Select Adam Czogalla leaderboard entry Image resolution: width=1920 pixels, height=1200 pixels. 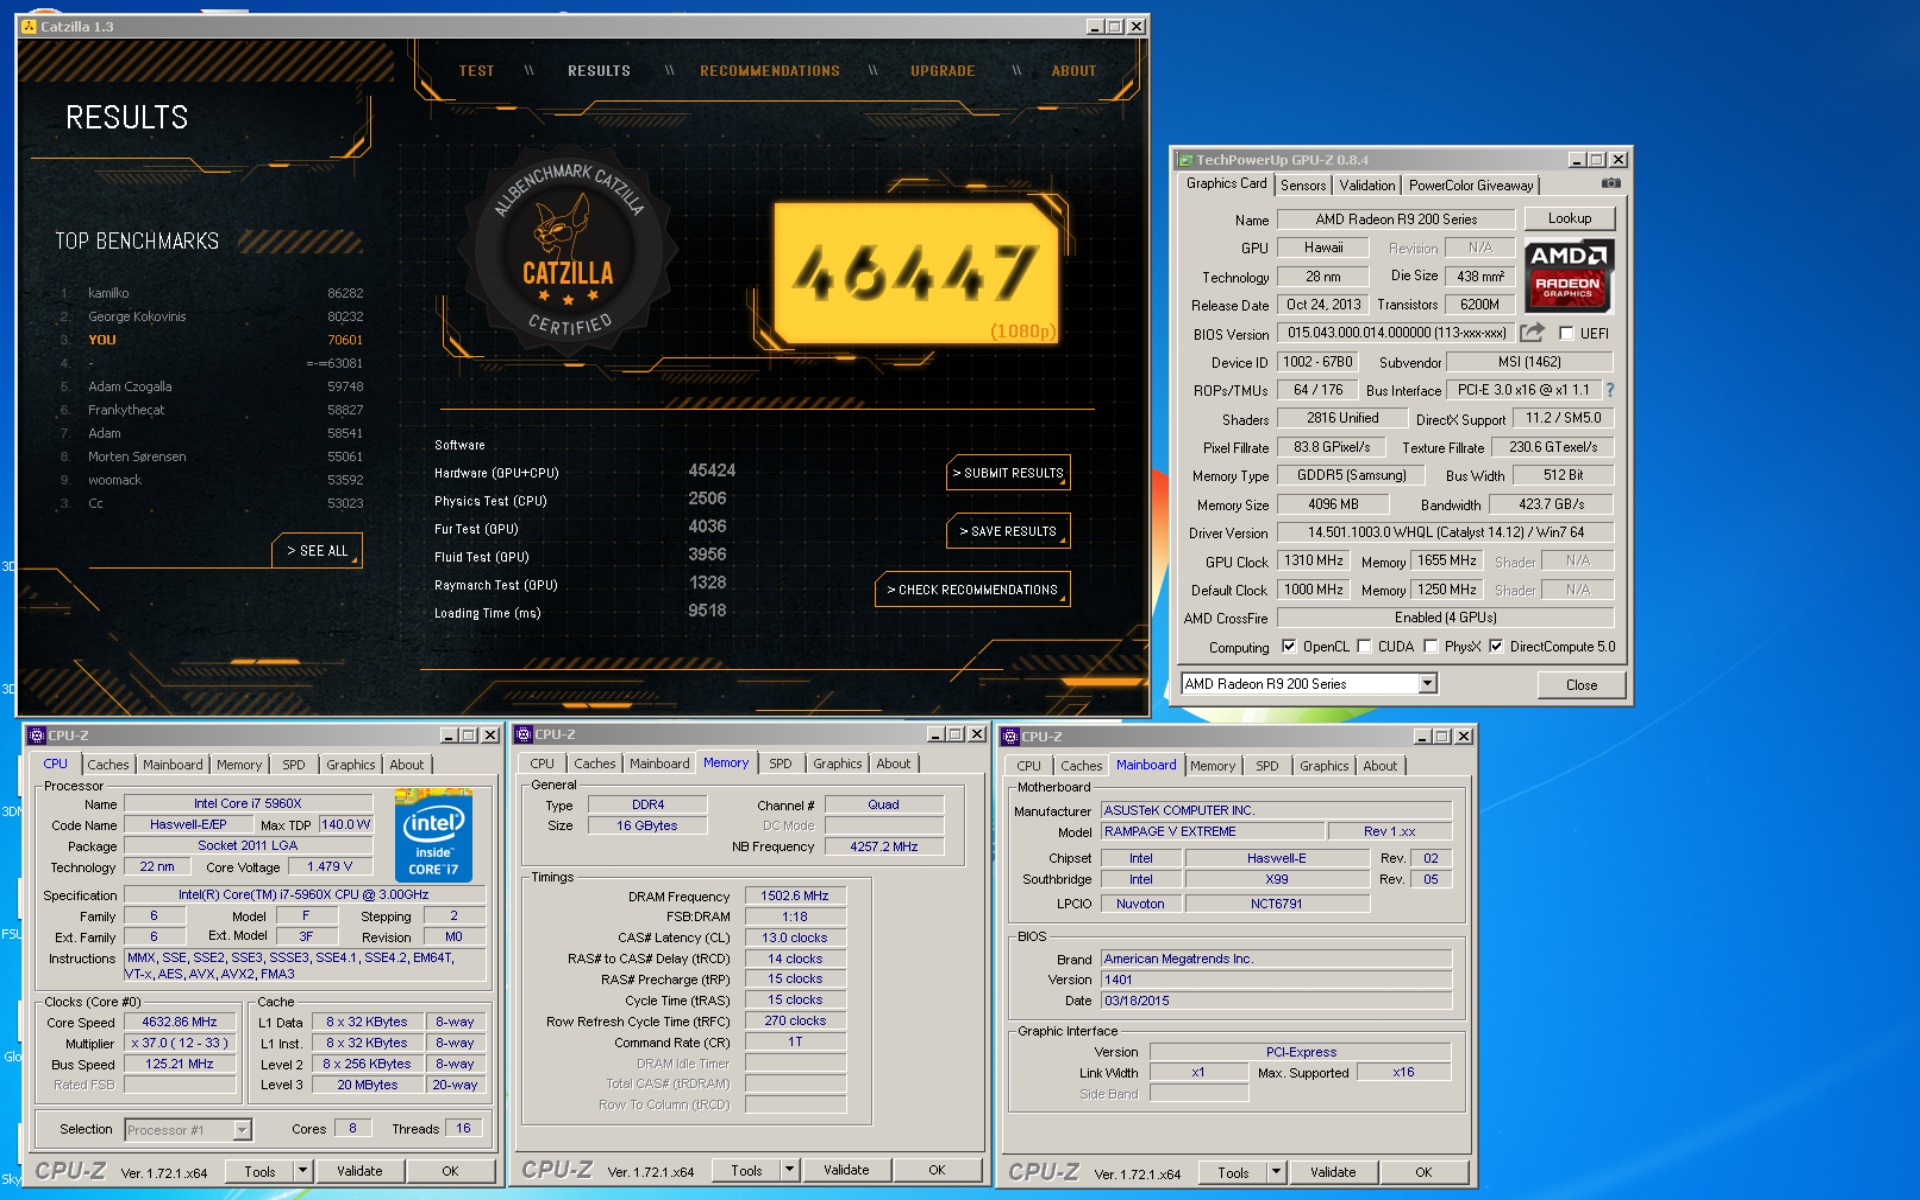coord(210,386)
